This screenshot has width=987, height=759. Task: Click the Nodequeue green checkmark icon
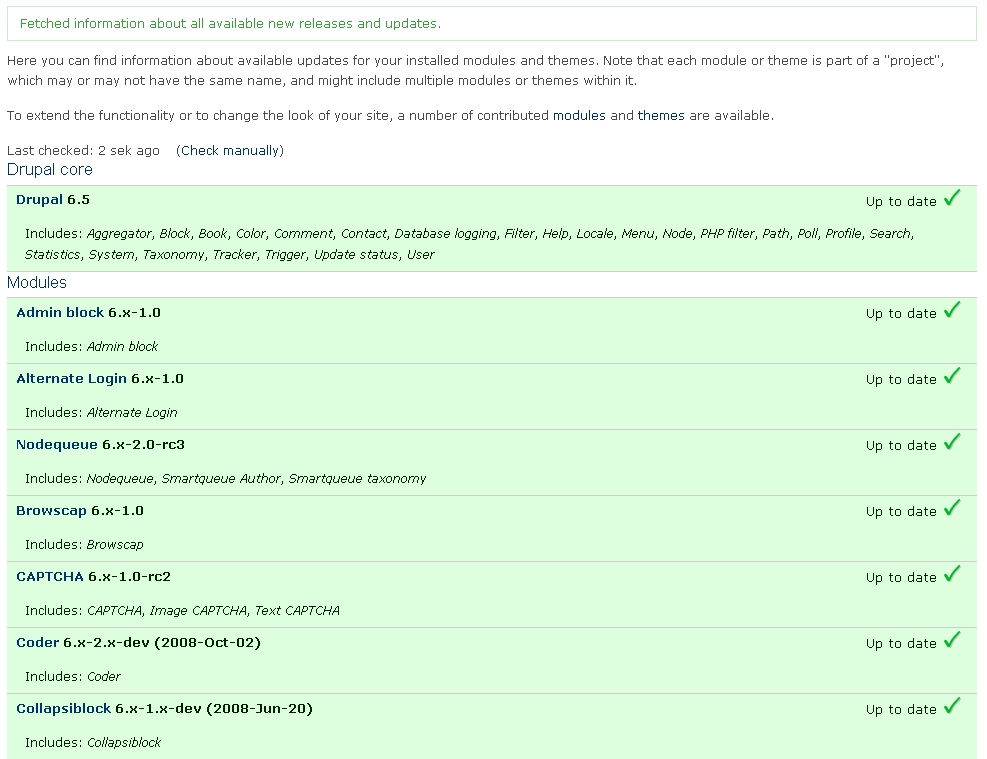[952, 442]
